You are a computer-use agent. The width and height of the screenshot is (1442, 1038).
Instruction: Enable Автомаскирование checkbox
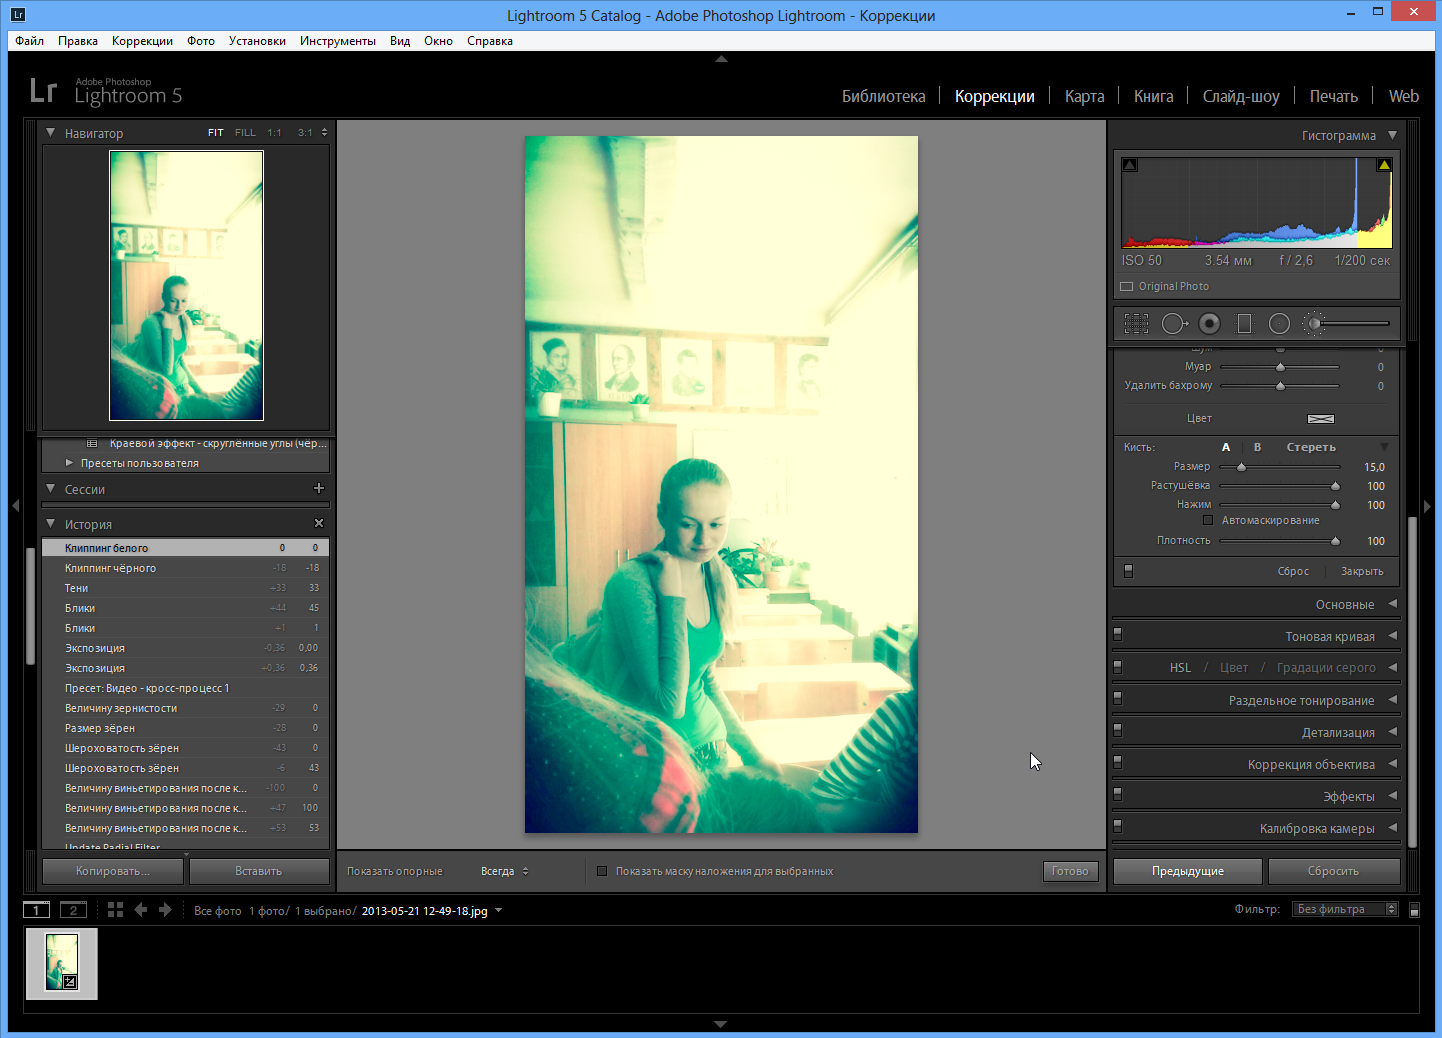click(1208, 521)
